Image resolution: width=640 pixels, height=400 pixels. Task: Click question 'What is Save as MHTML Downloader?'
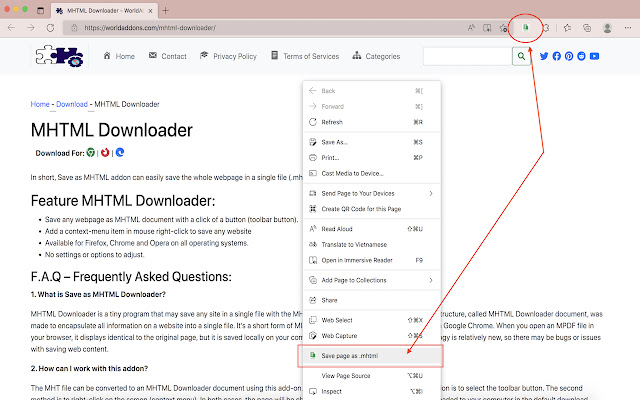pyautogui.click(x=98, y=294)
